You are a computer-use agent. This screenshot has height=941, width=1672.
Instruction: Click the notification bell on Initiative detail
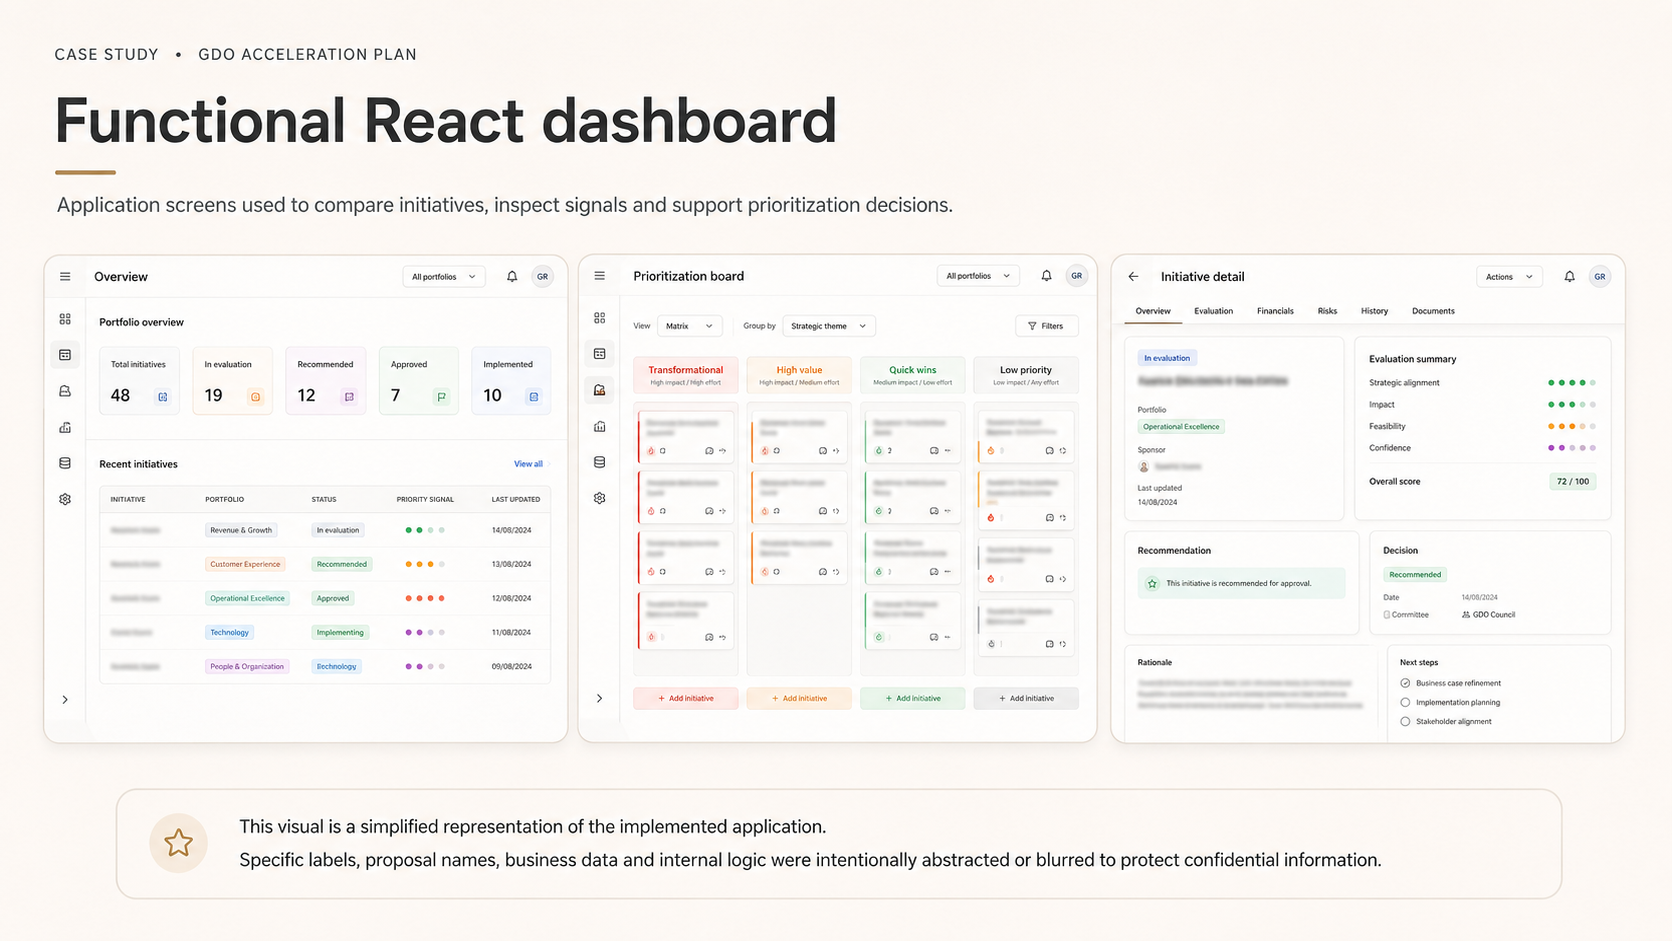point(1569,277)
